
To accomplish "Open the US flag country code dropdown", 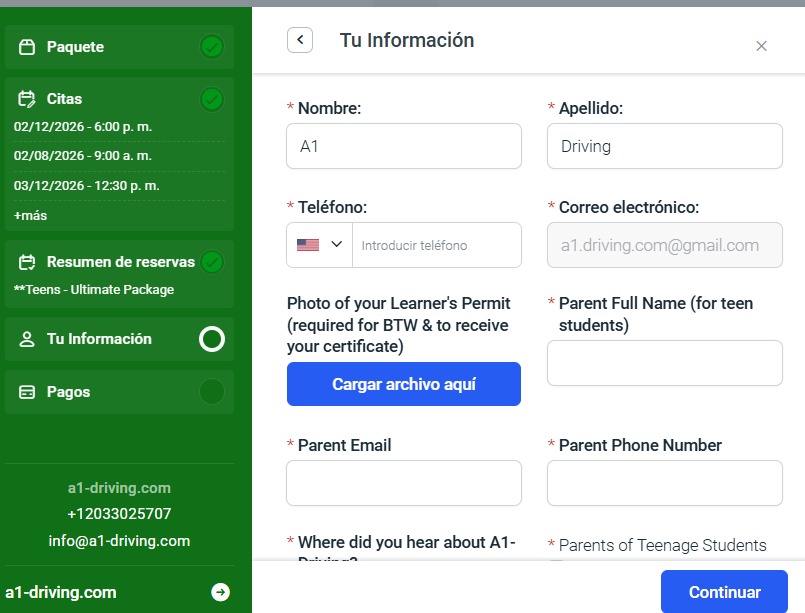I will (x=319, y=245).
